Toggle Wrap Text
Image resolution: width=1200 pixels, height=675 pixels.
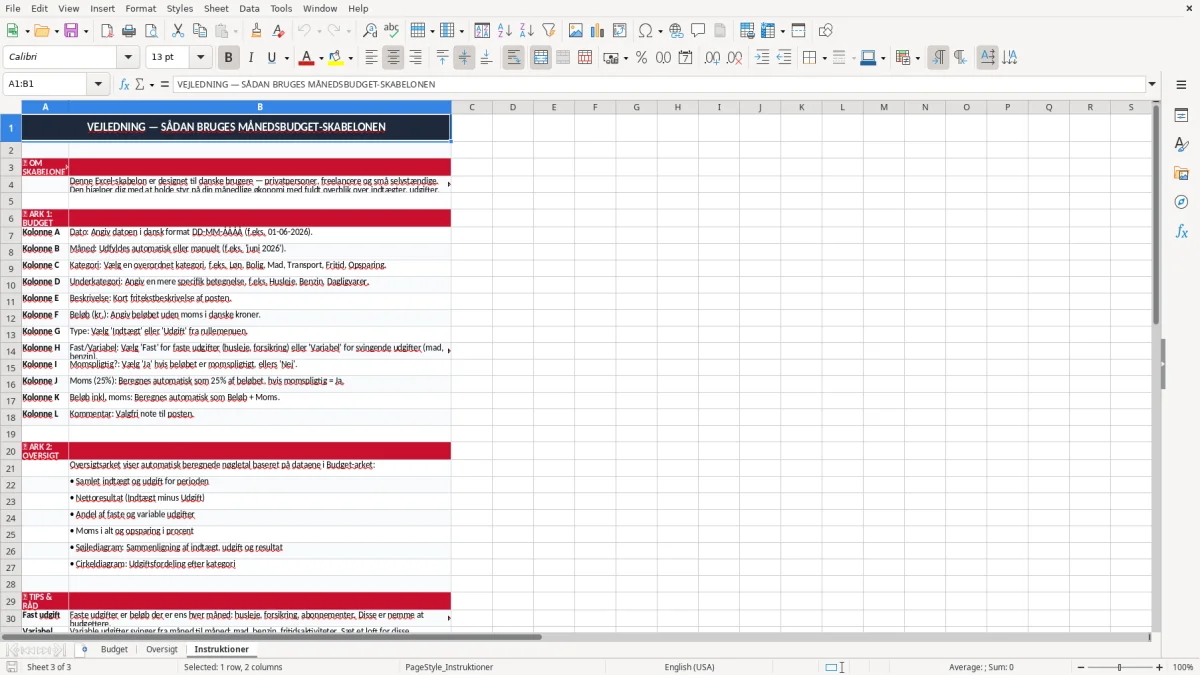coord(514,58)
